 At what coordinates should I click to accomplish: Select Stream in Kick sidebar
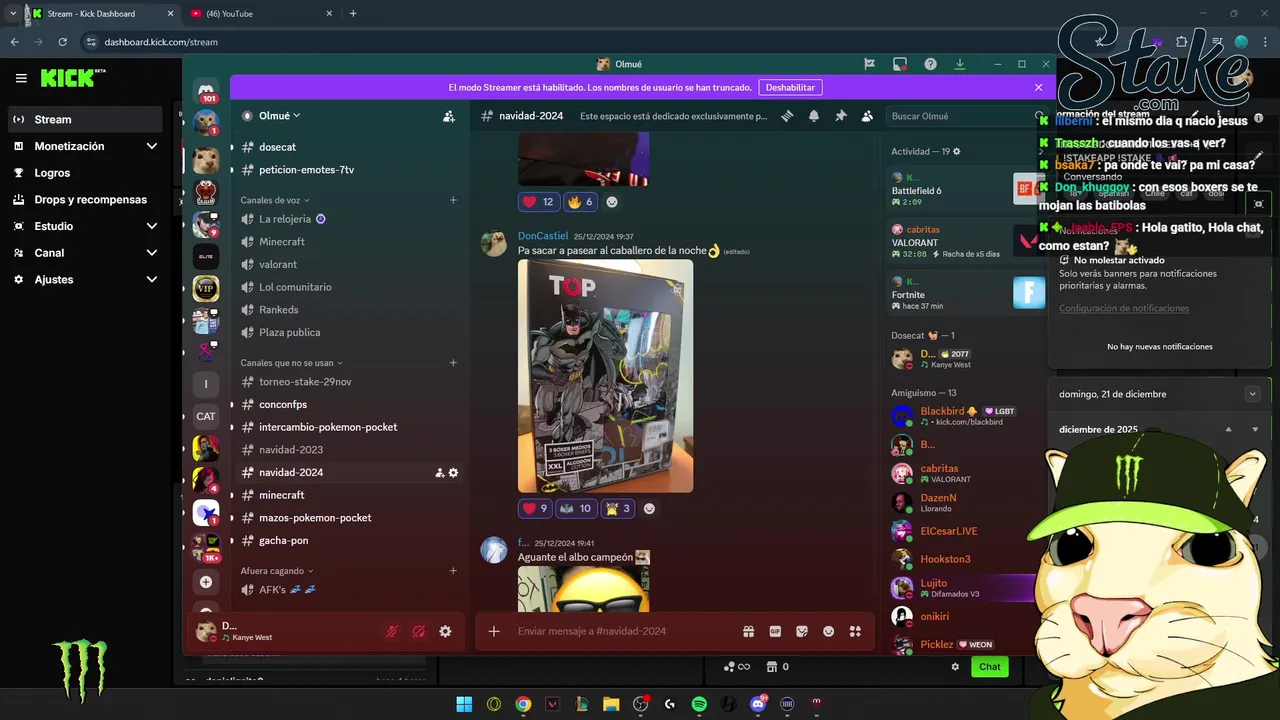point(84,119)
